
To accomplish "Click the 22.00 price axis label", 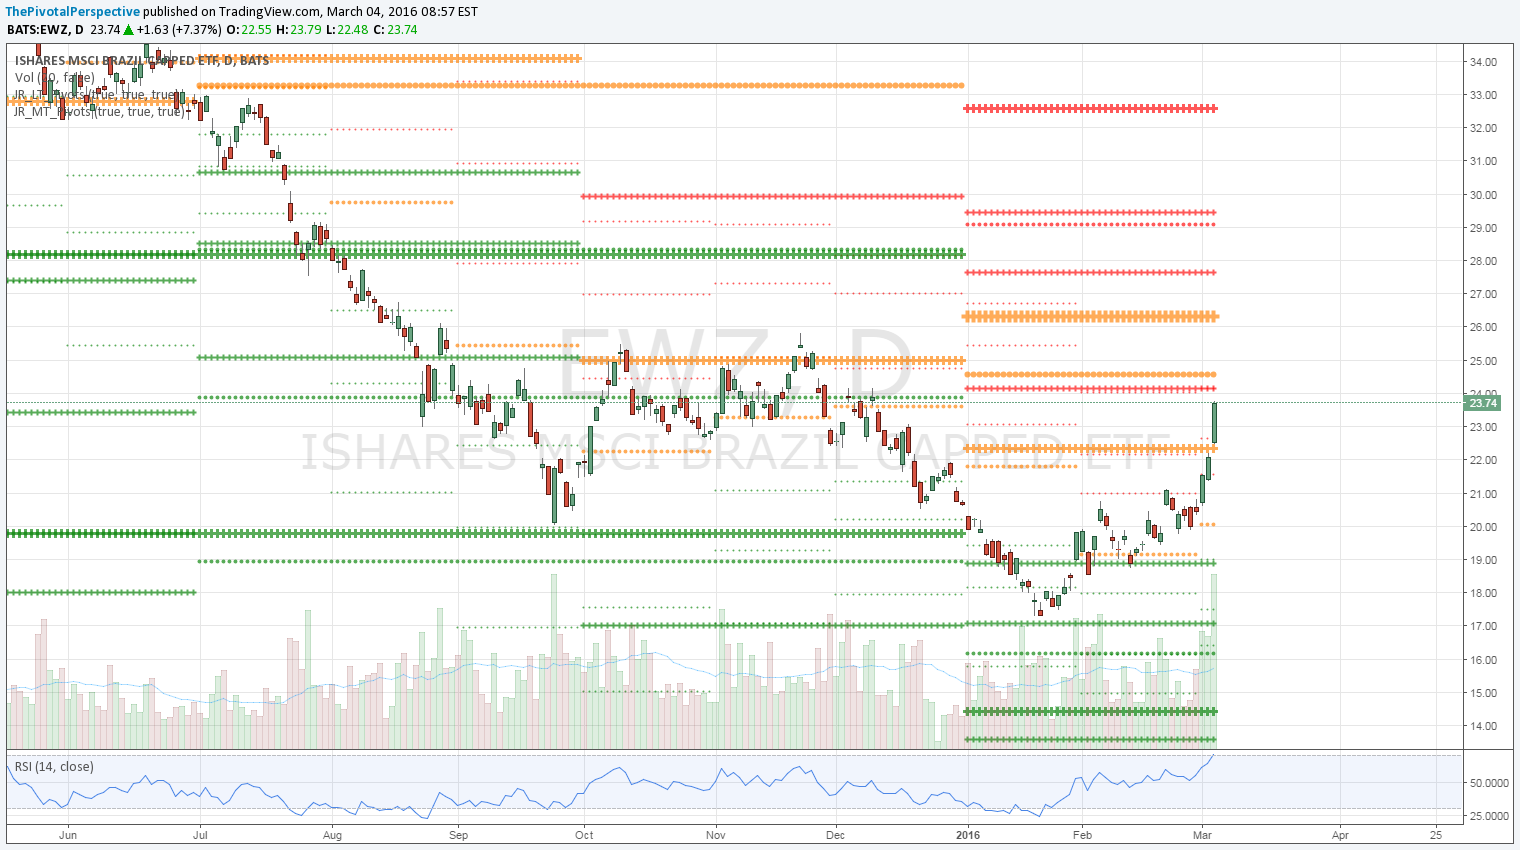I will click(1483, 460).
